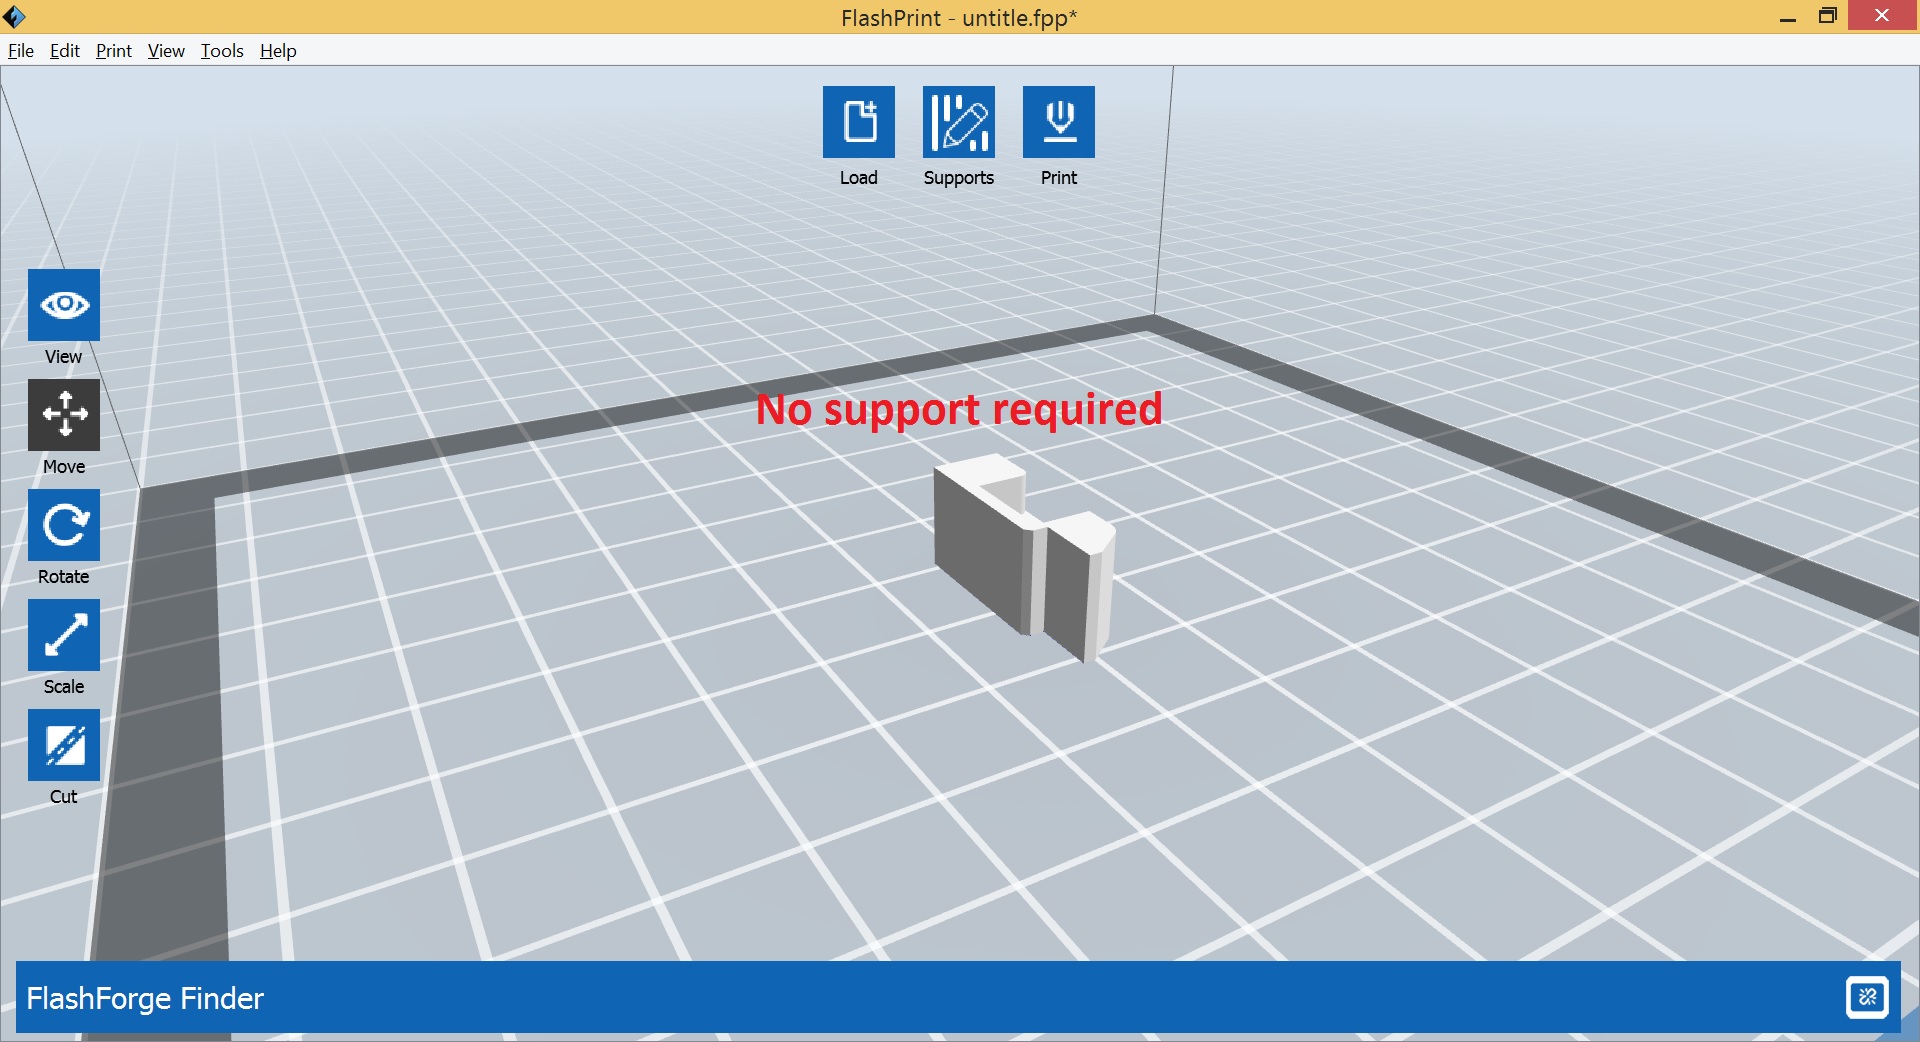Choose the Scale tool
The height and width of the screenshot is (1042, 1920).
click(64, 635)
